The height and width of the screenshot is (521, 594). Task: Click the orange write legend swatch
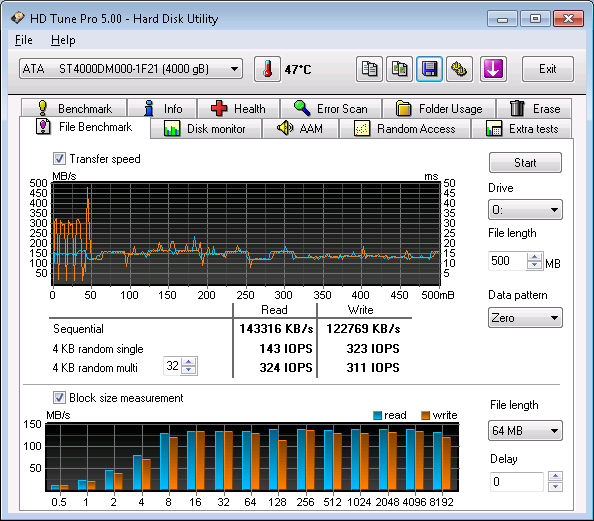pos(425,415)
